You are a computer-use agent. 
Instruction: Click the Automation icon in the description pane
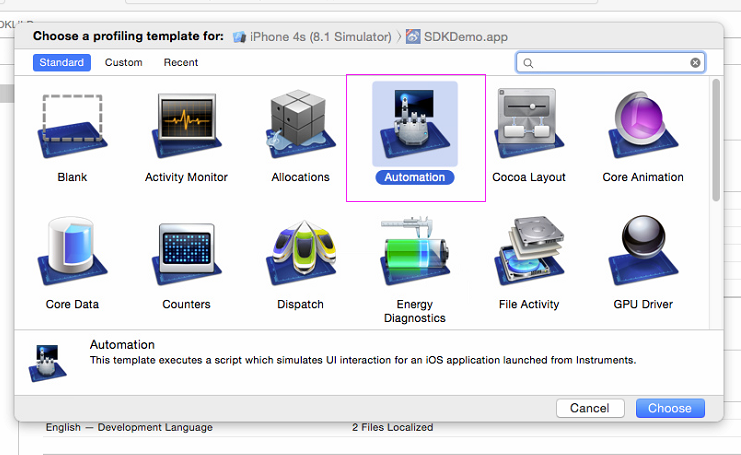[x=47, y=363]
